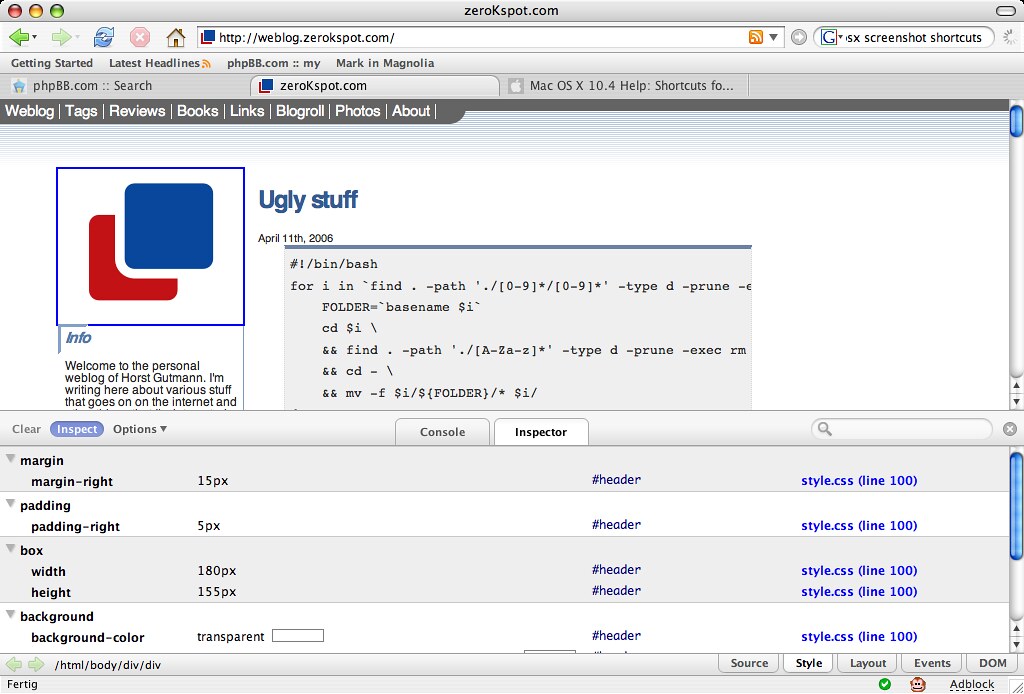The image size is (1024, 694).
Task: Click Clear in the Firebug toolbar
Action: [25, 428]
